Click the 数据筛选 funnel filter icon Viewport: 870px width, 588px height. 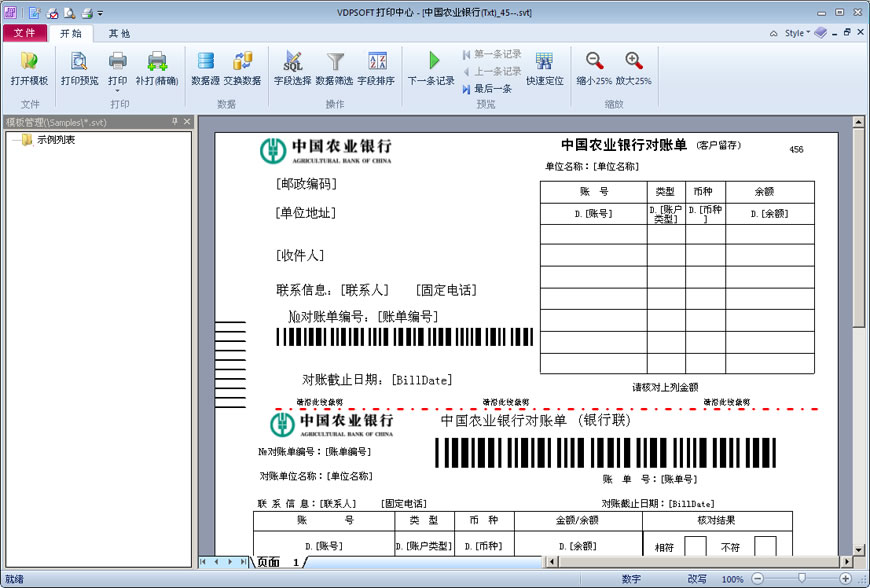pyautogui.click(x=335, y=61)
